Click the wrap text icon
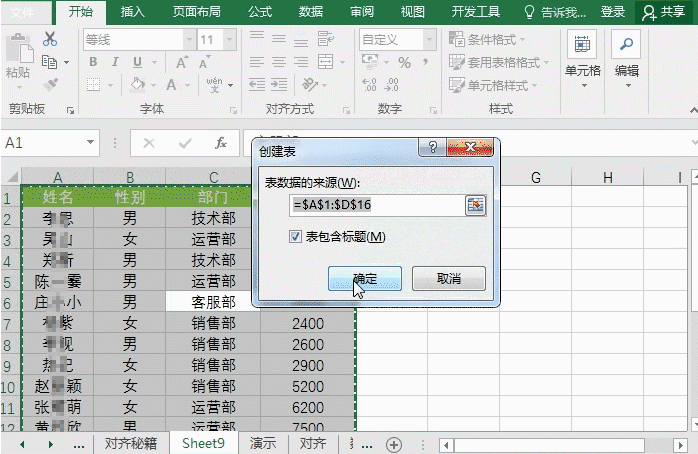Viewport: 698px width, 454px height. [x=325, y=39]
